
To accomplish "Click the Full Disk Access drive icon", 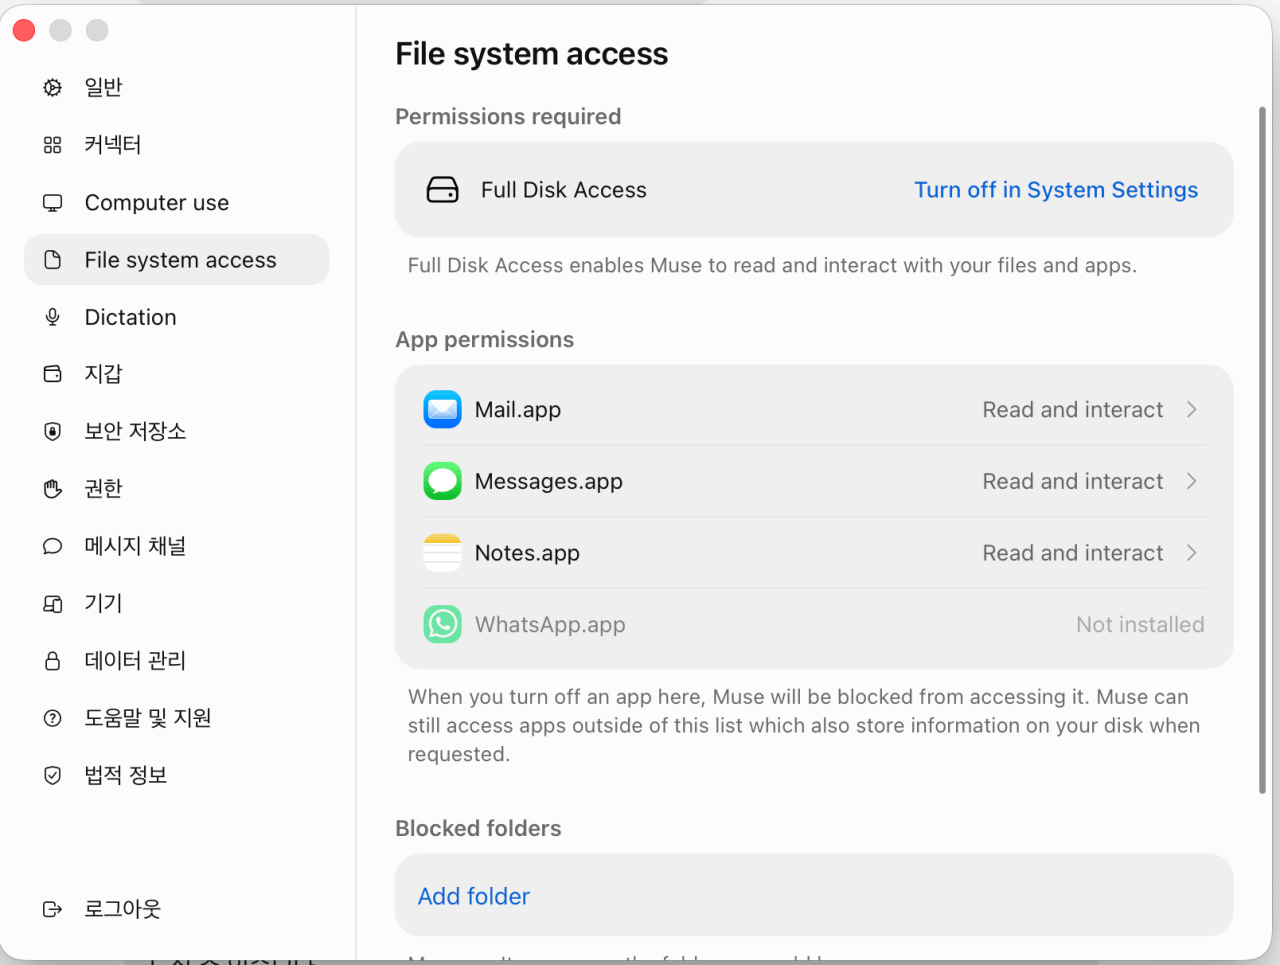I will 442,190.
